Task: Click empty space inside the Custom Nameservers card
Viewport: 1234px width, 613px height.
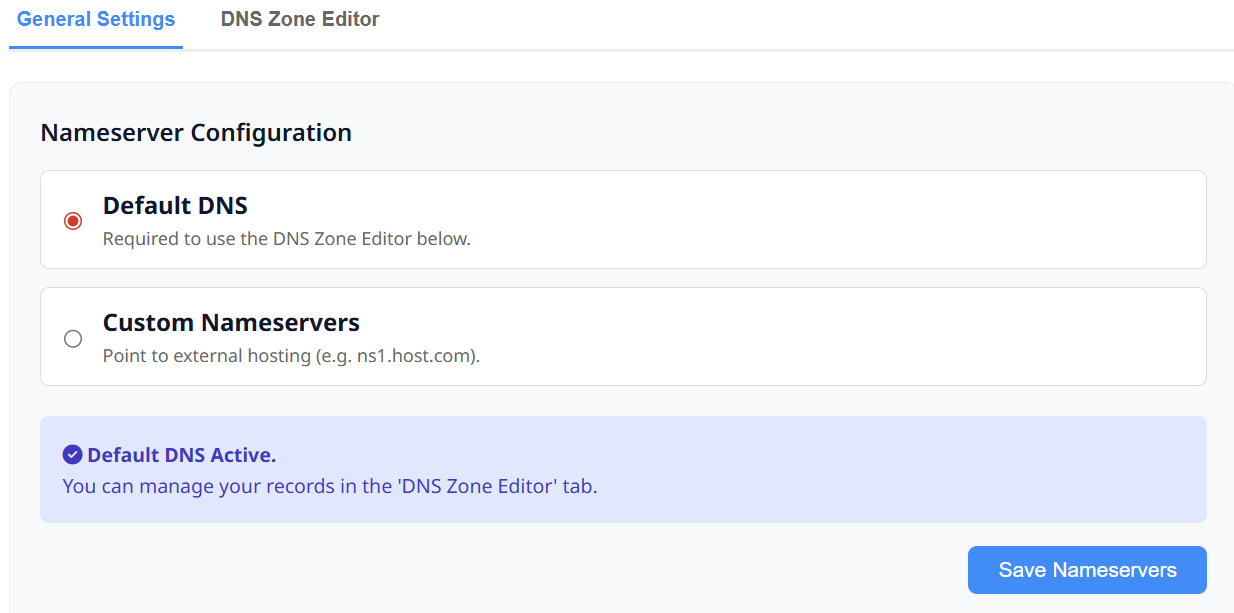Action: [x=800, y=337]
